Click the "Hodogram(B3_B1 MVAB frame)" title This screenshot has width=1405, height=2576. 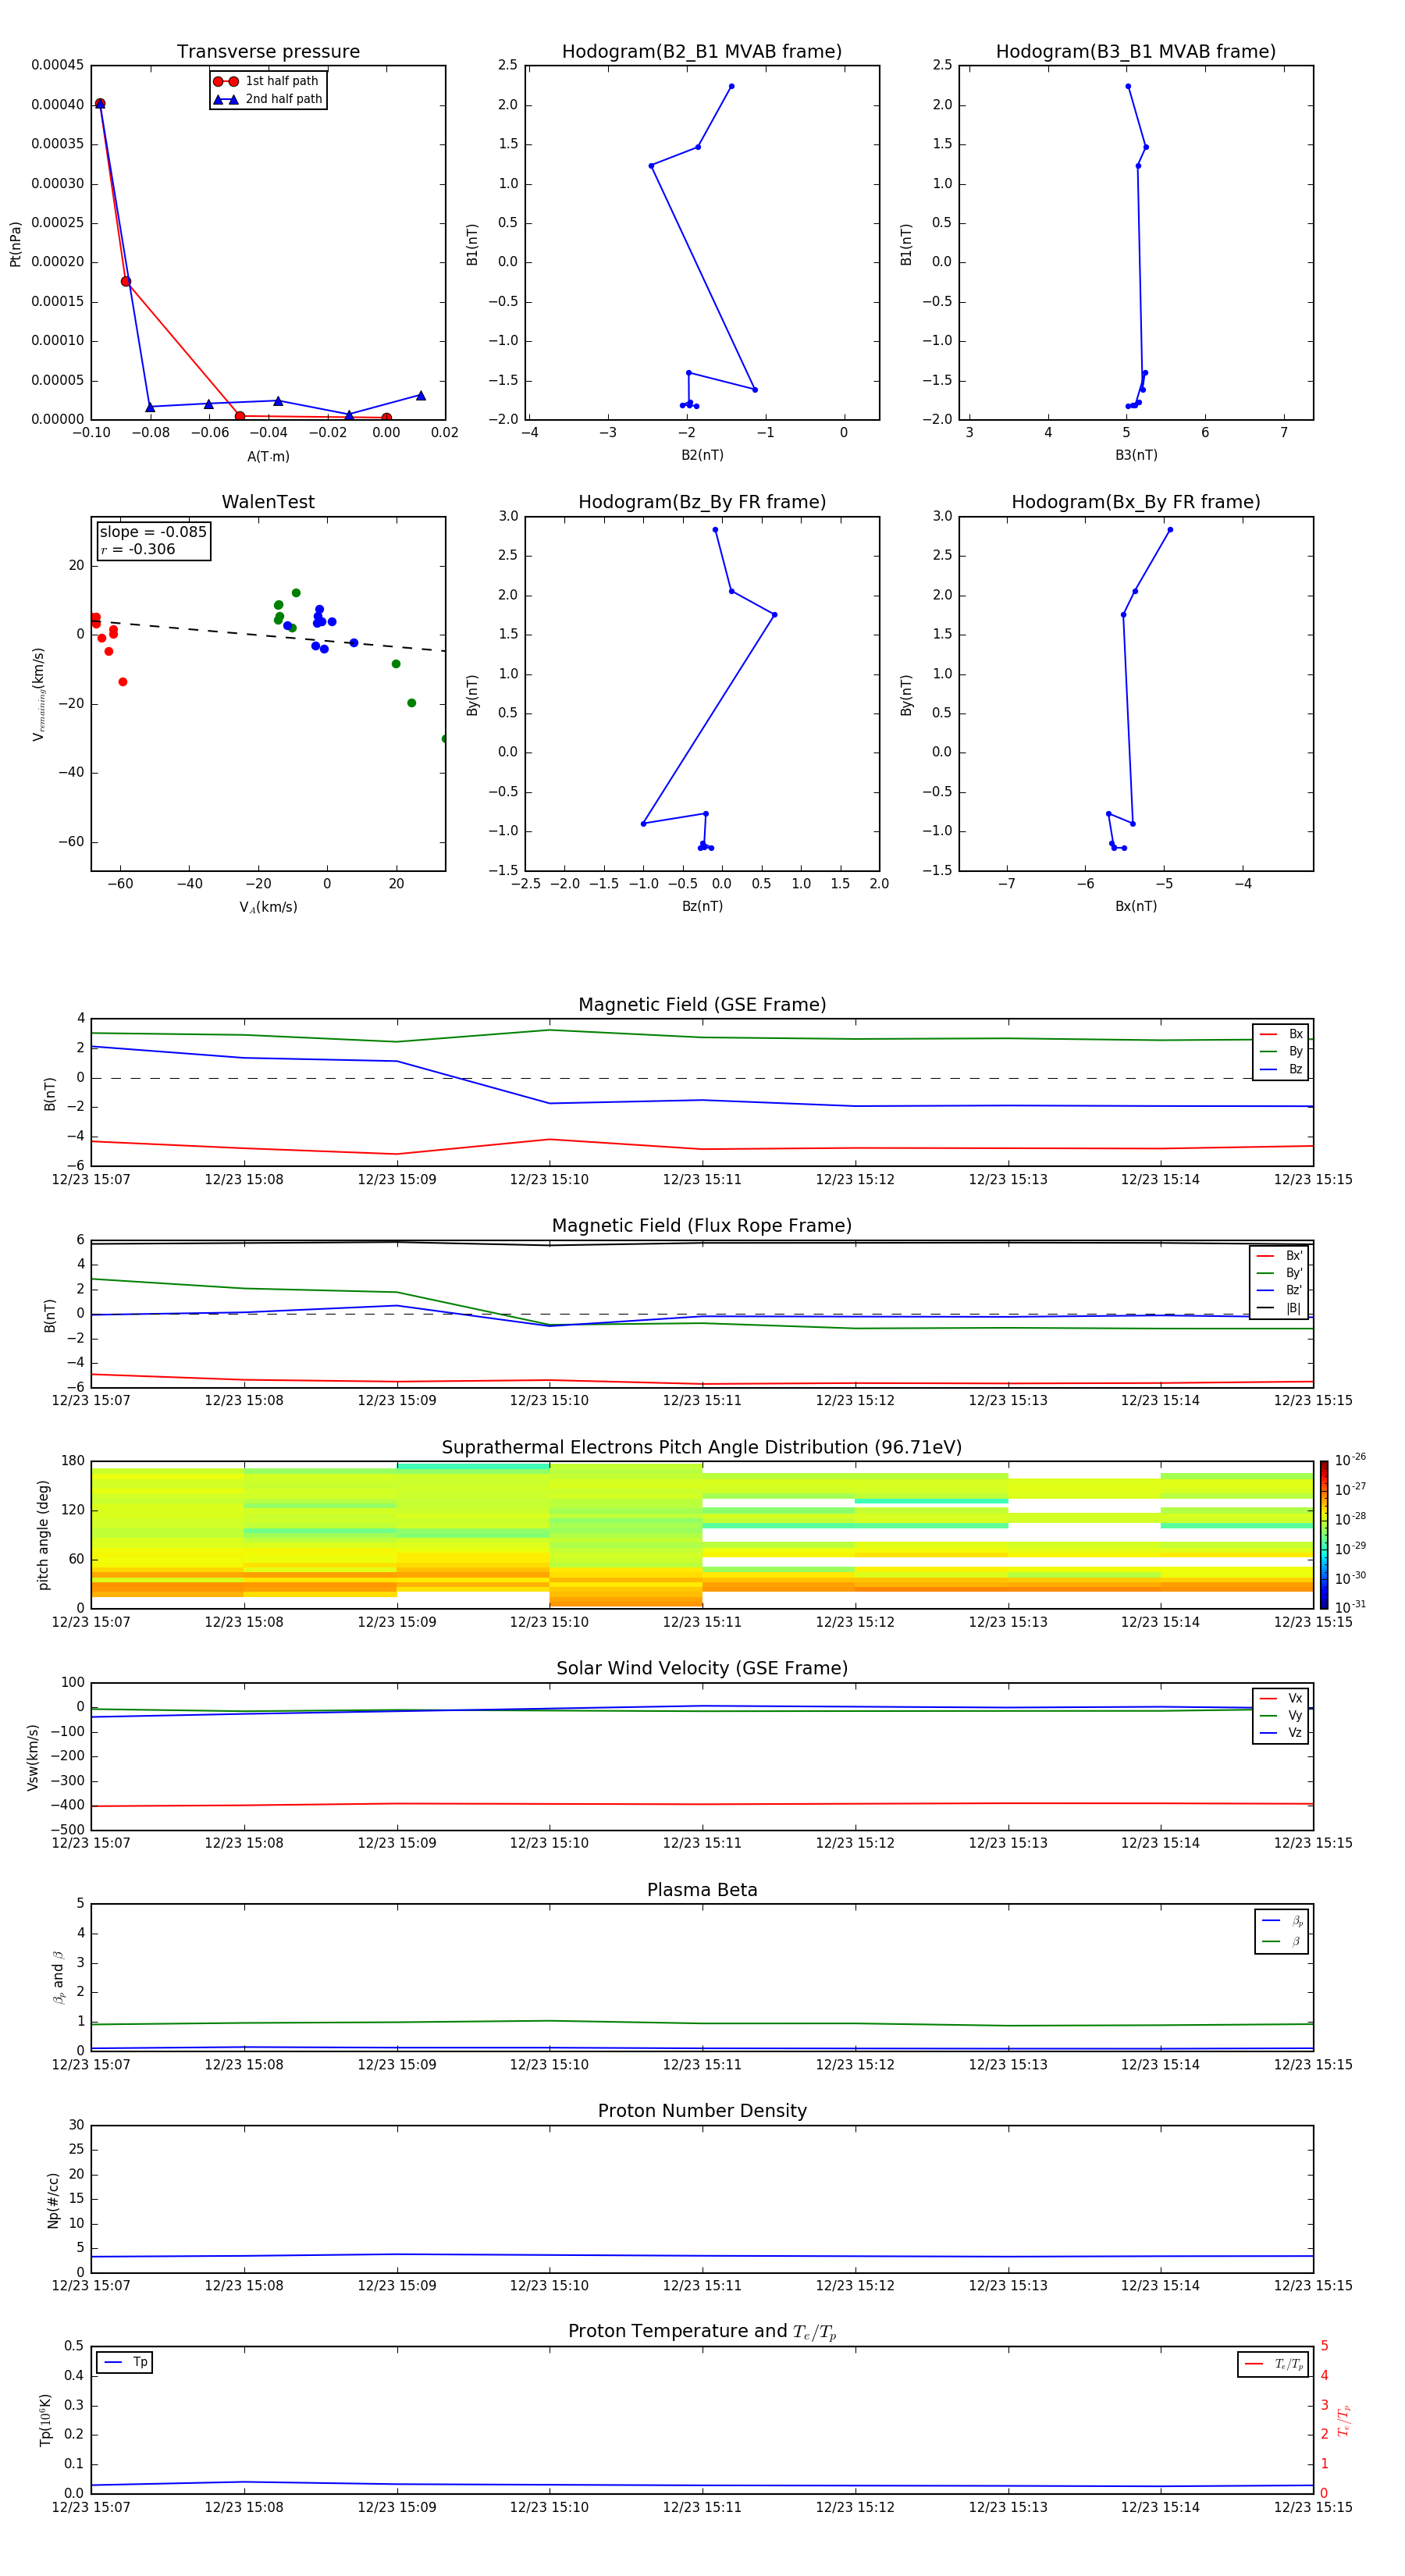pyautogui.click(x=1136, y=52)
